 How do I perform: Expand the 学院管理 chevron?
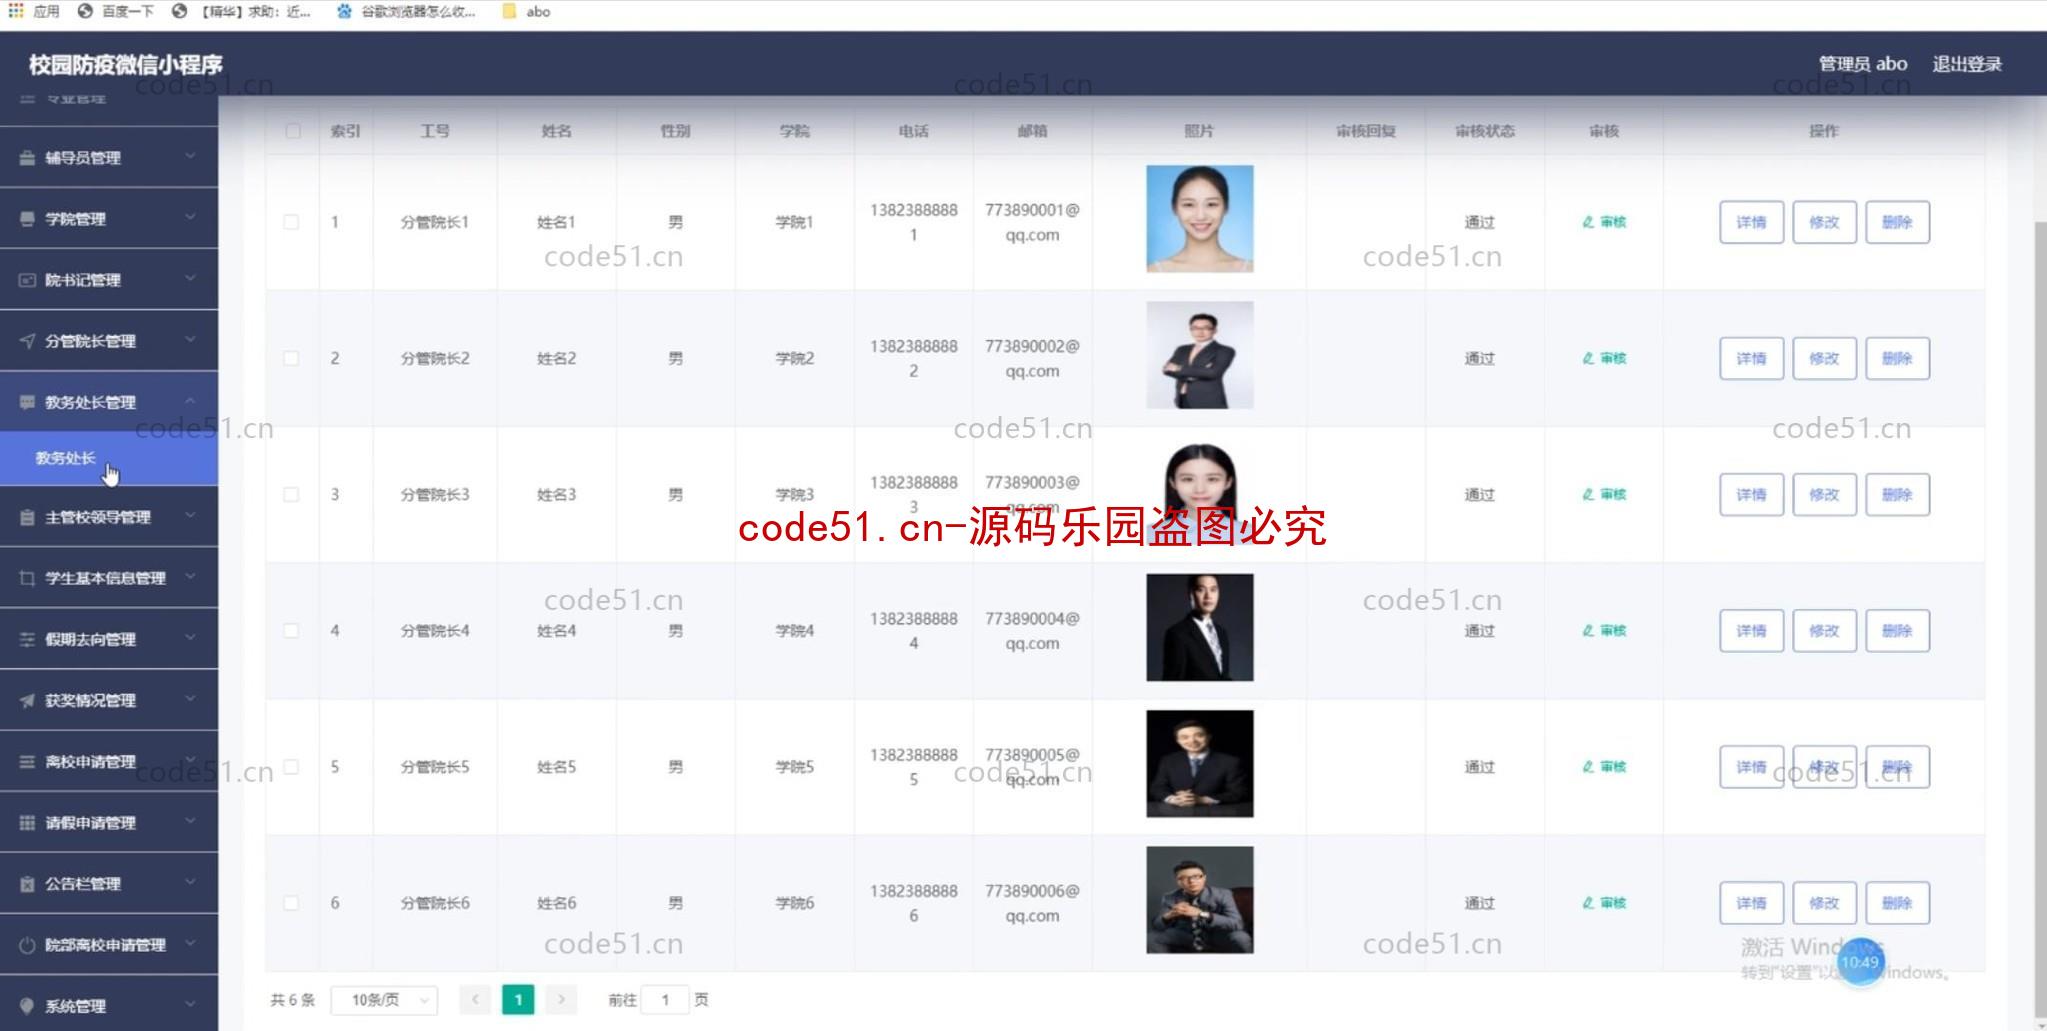pos(190,218)
